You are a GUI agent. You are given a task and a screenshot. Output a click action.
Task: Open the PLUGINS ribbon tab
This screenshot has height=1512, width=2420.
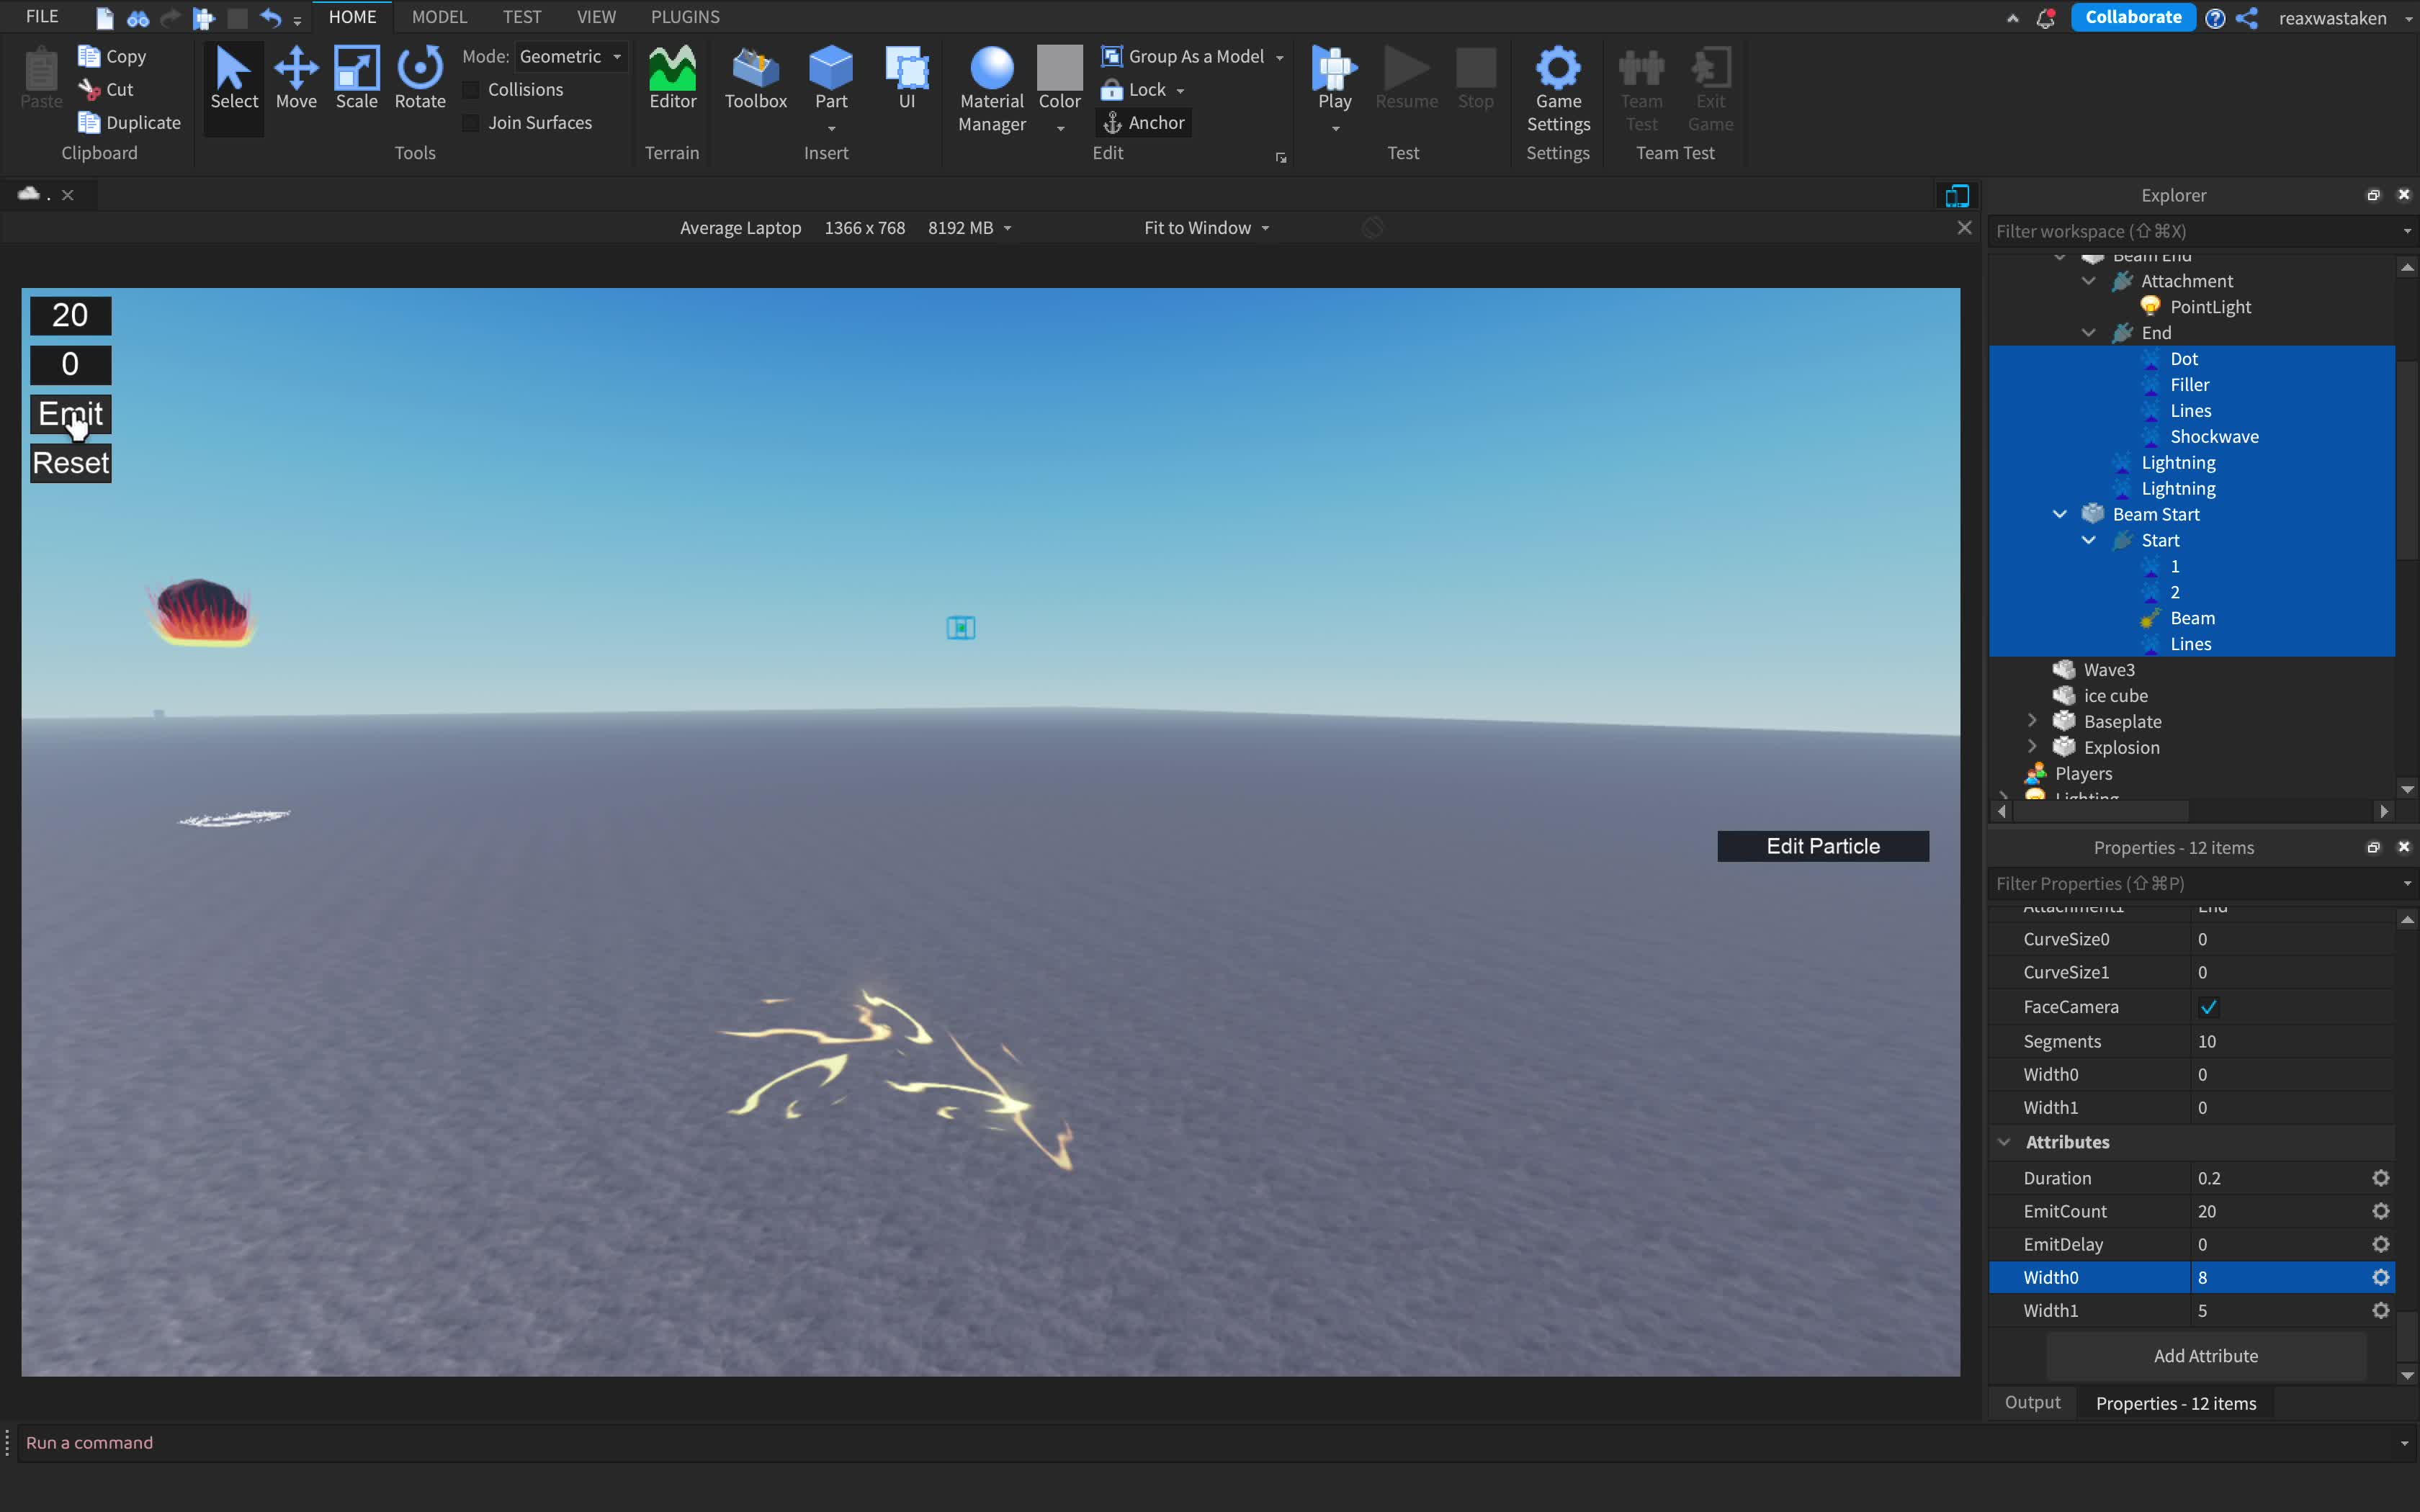pyautogui.click(x=685, y=17)
